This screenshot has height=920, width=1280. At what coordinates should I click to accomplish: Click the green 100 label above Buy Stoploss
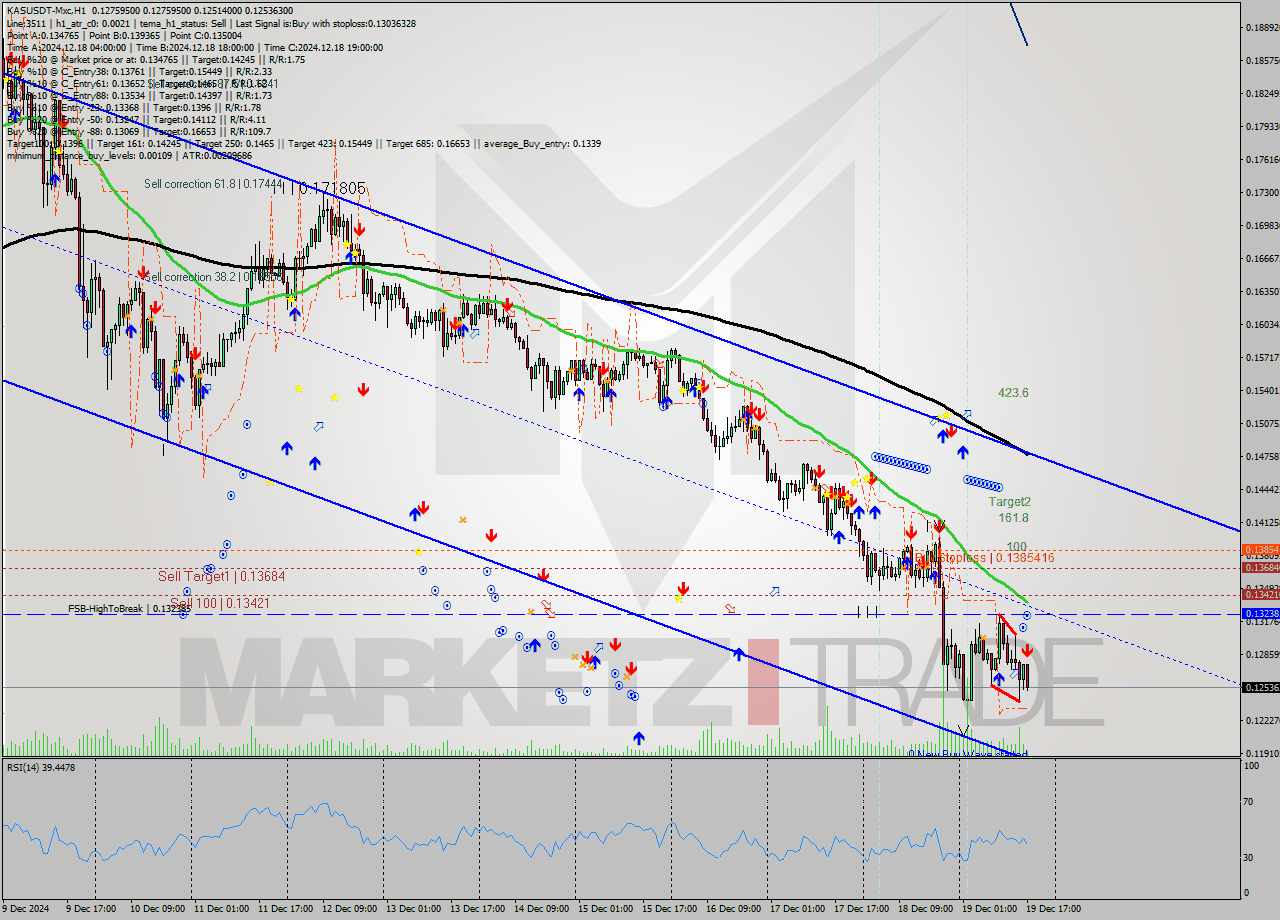tap(1017, 547)
